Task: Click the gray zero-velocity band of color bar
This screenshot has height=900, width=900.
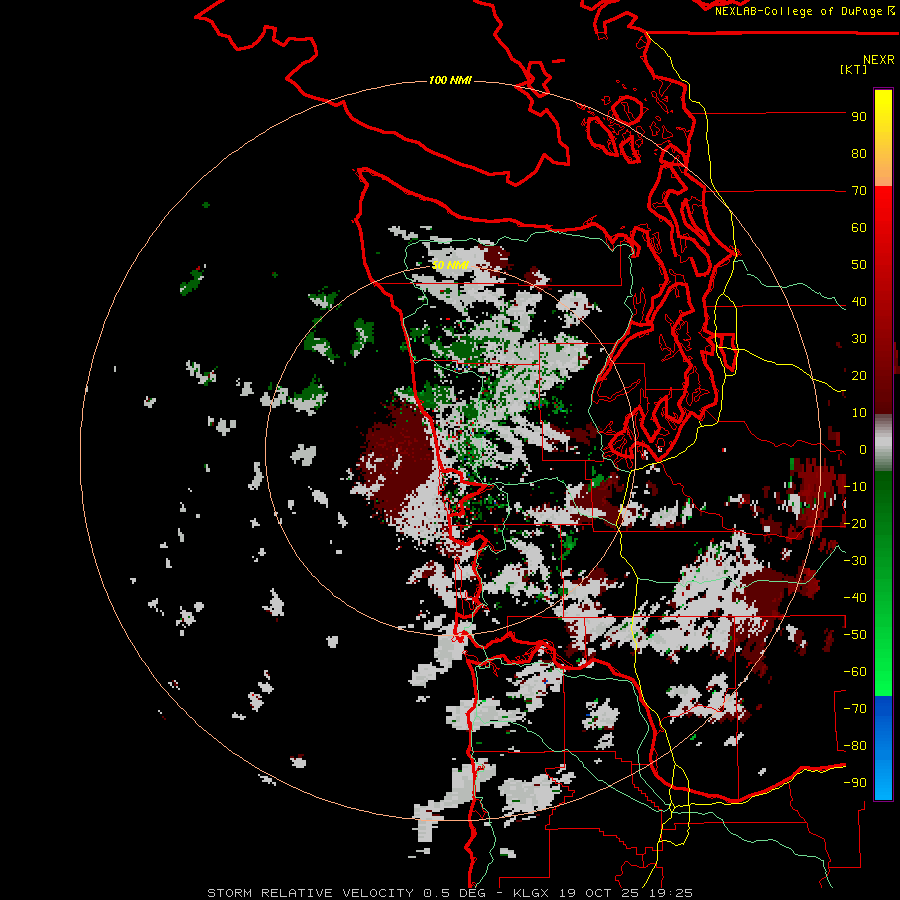Action: (x=883, y=442)
